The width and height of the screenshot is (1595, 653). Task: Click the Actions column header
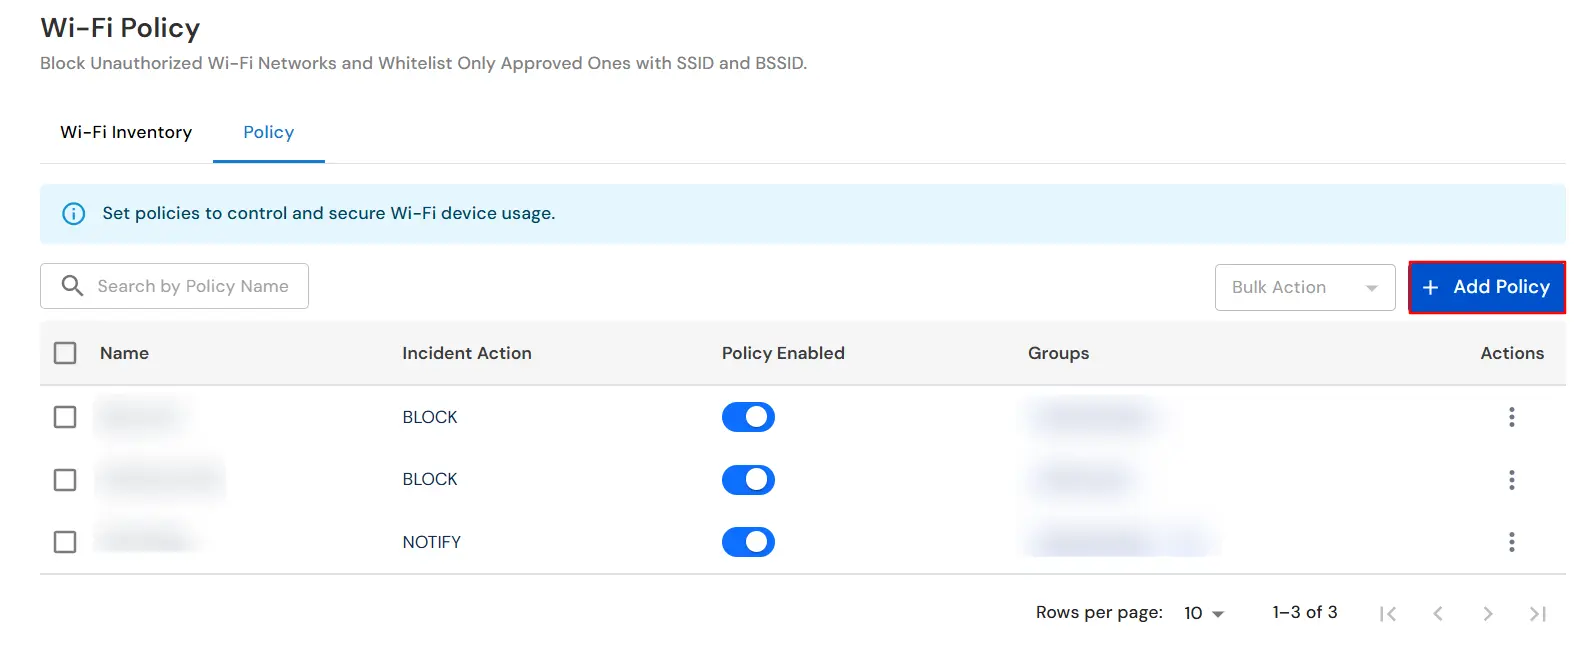click(1512, 353)
